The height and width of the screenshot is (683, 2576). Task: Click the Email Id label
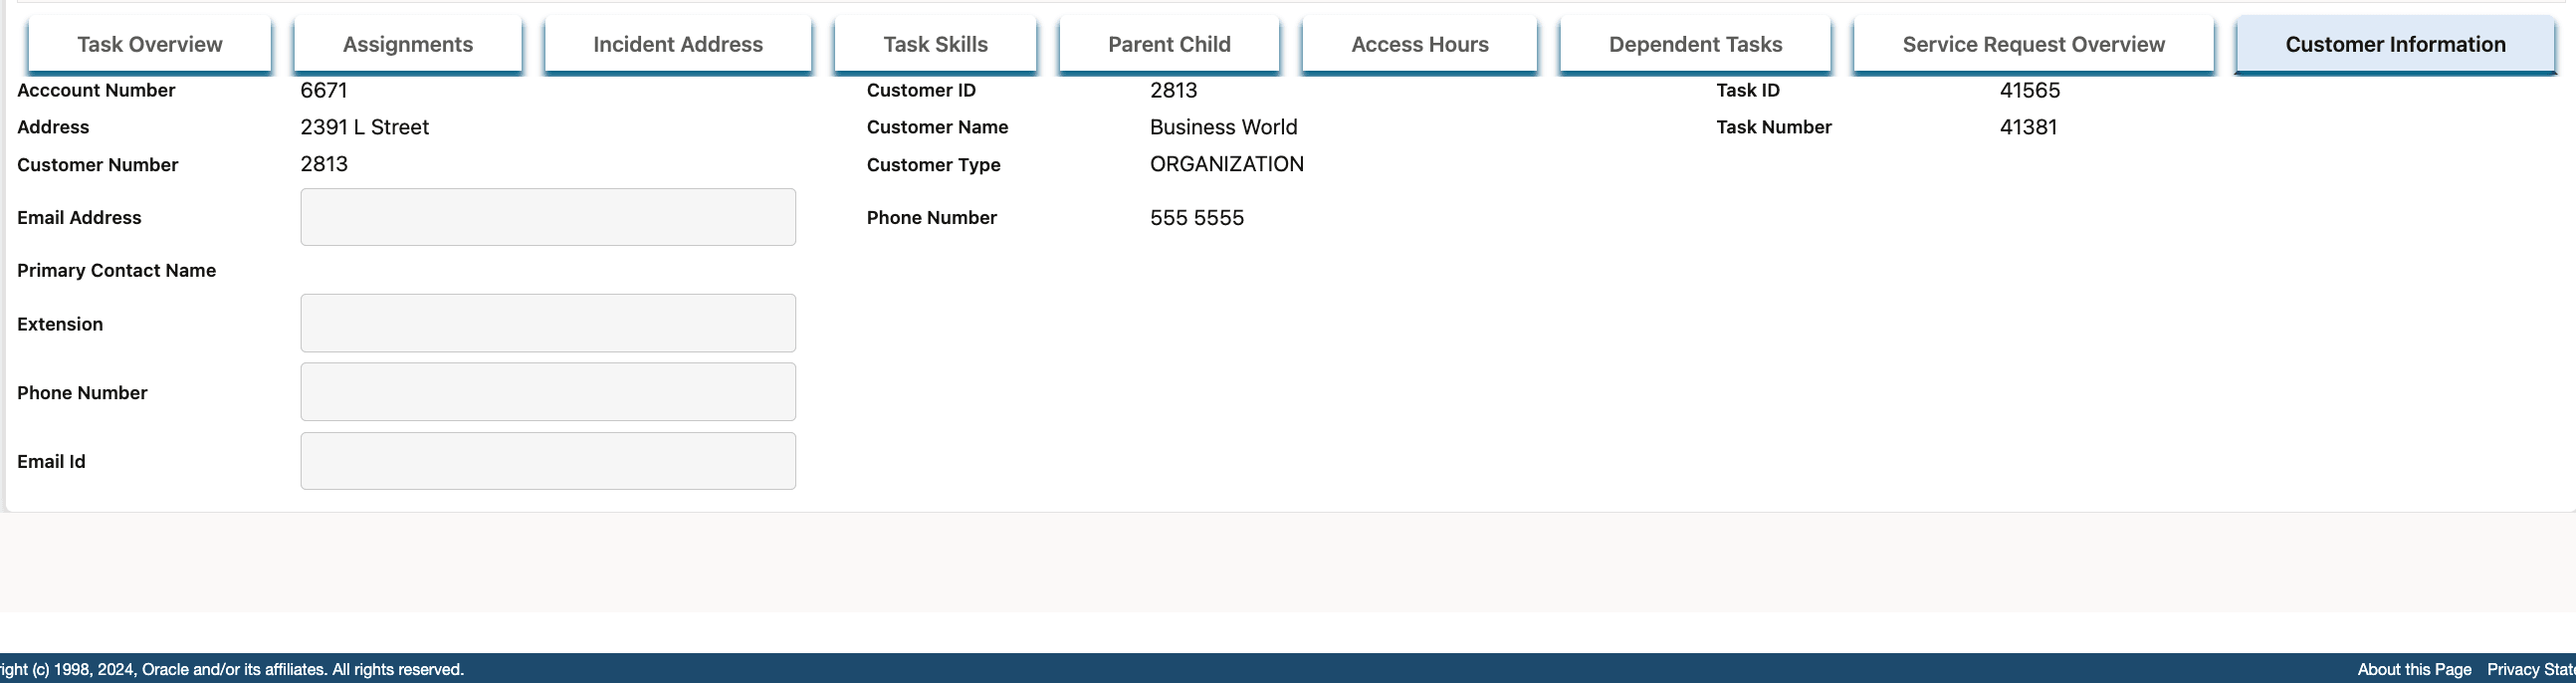[x=51, y=461]
